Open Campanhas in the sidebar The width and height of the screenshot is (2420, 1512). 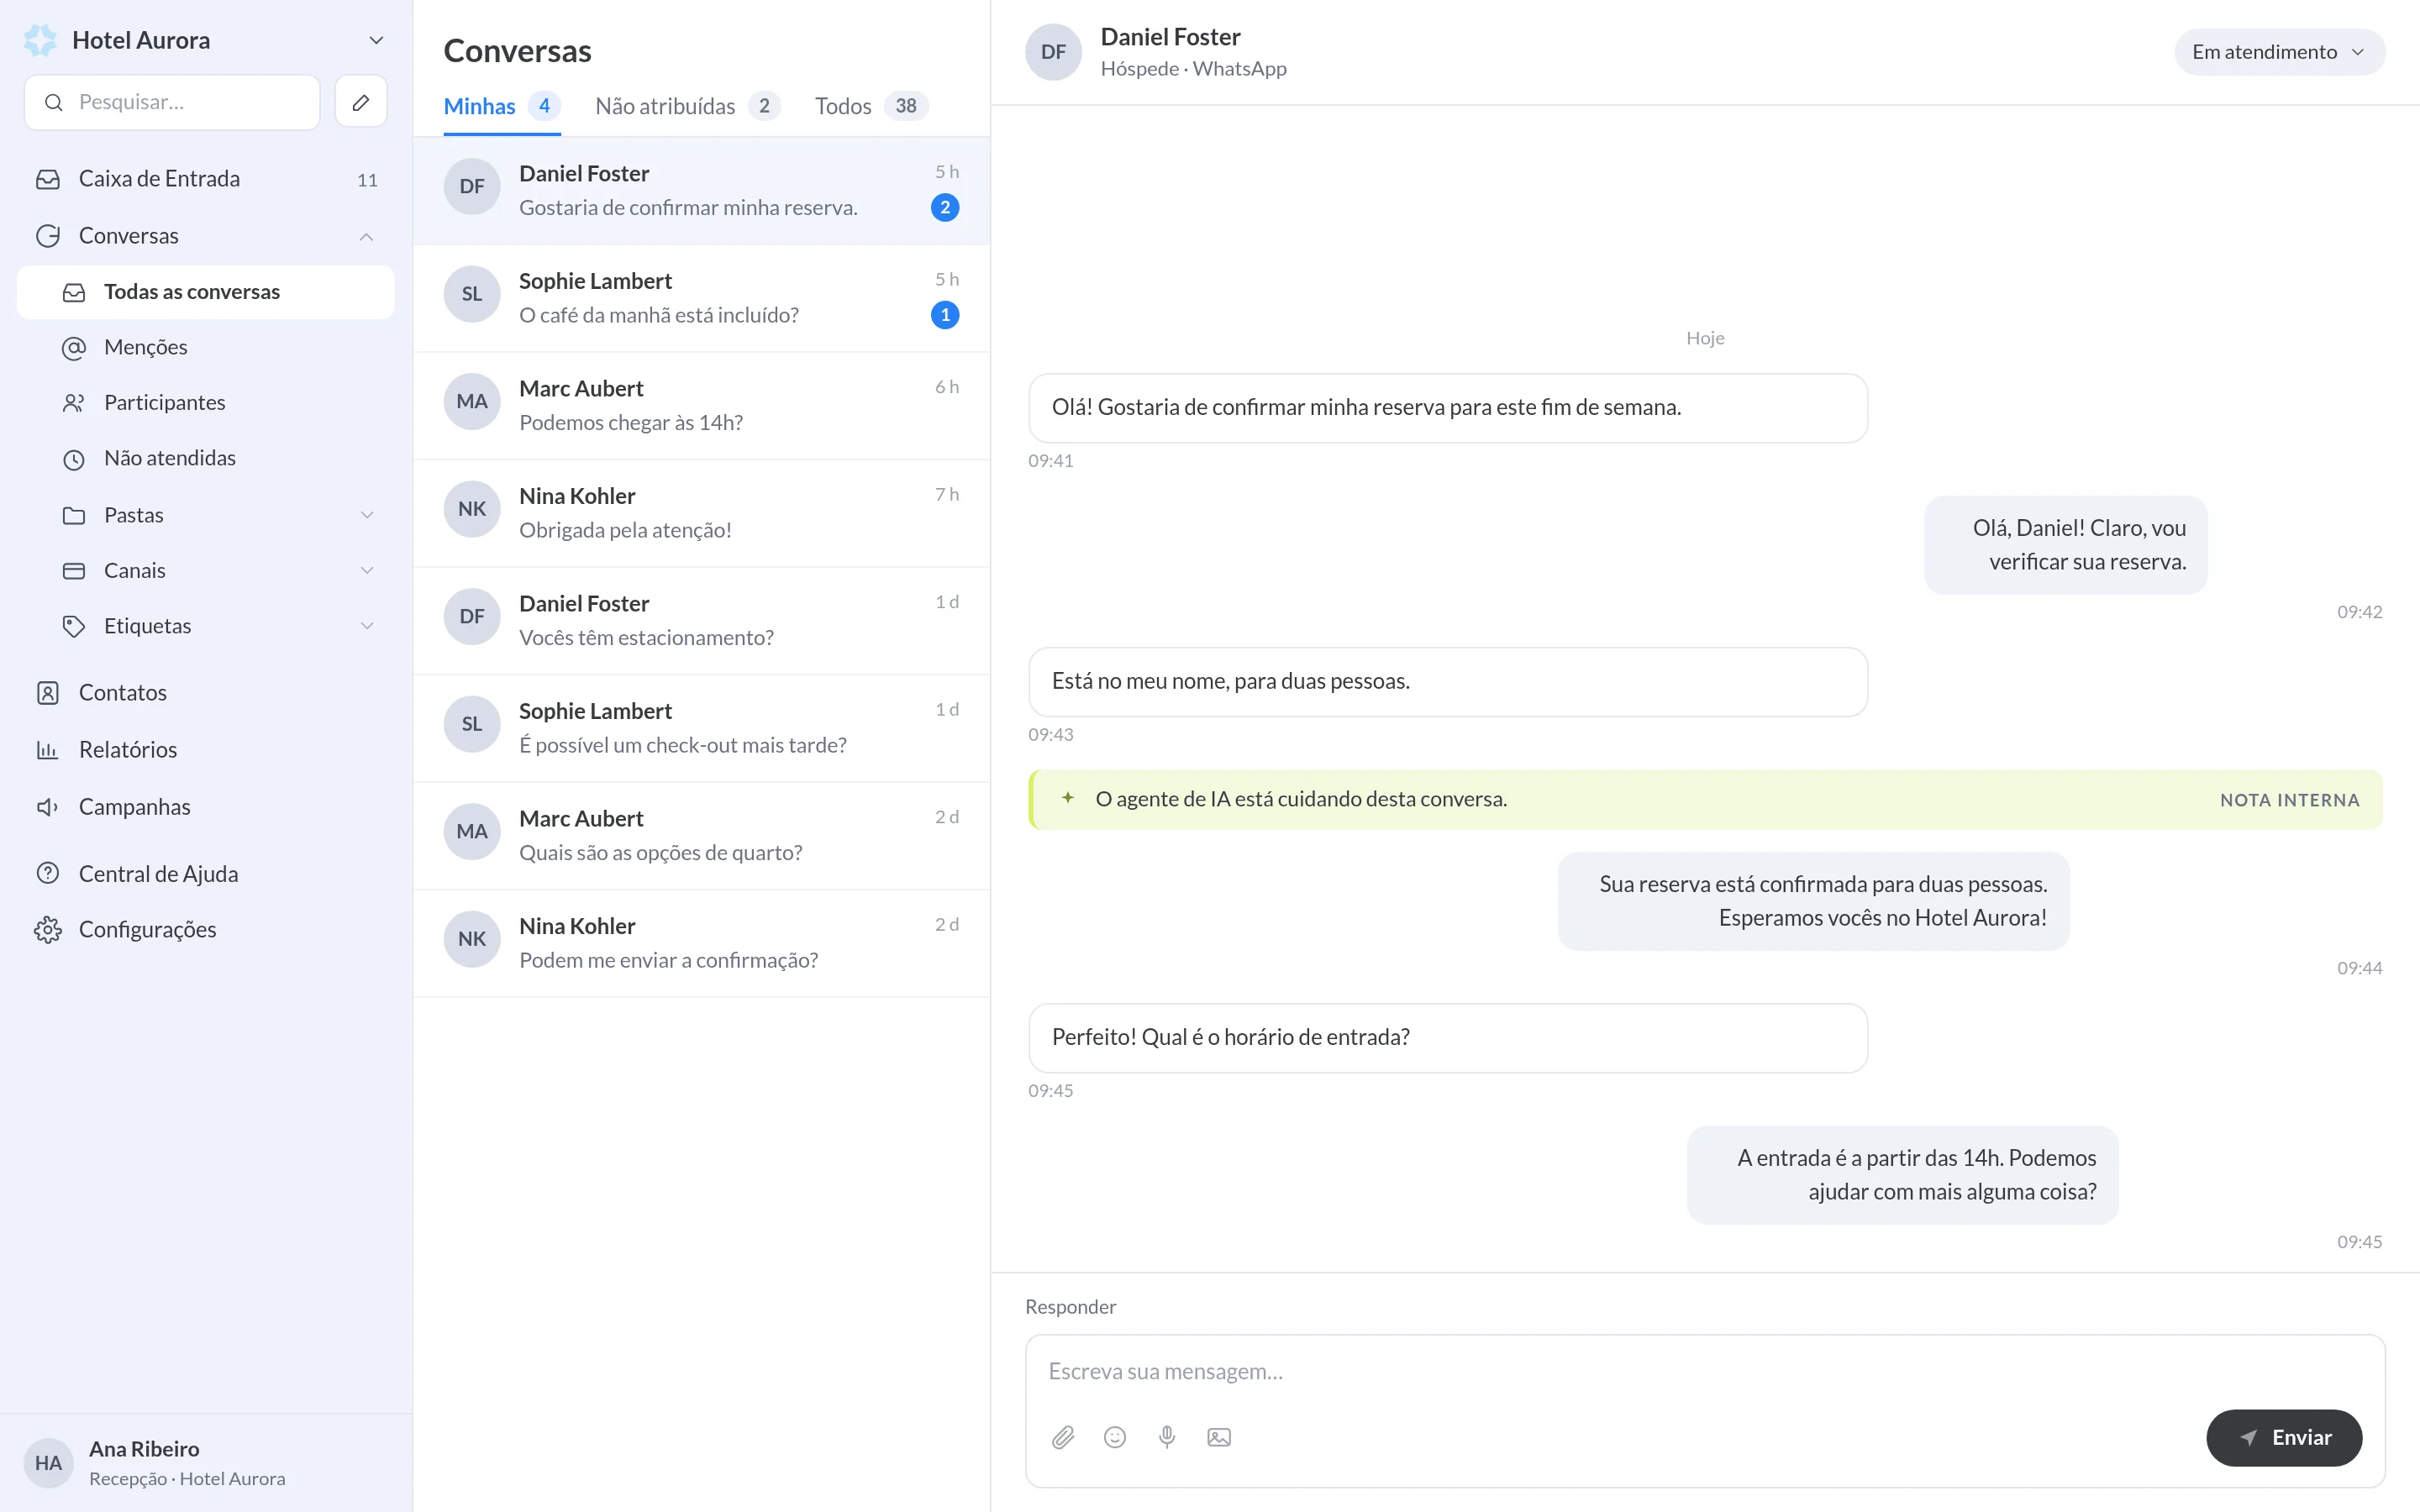206,807
